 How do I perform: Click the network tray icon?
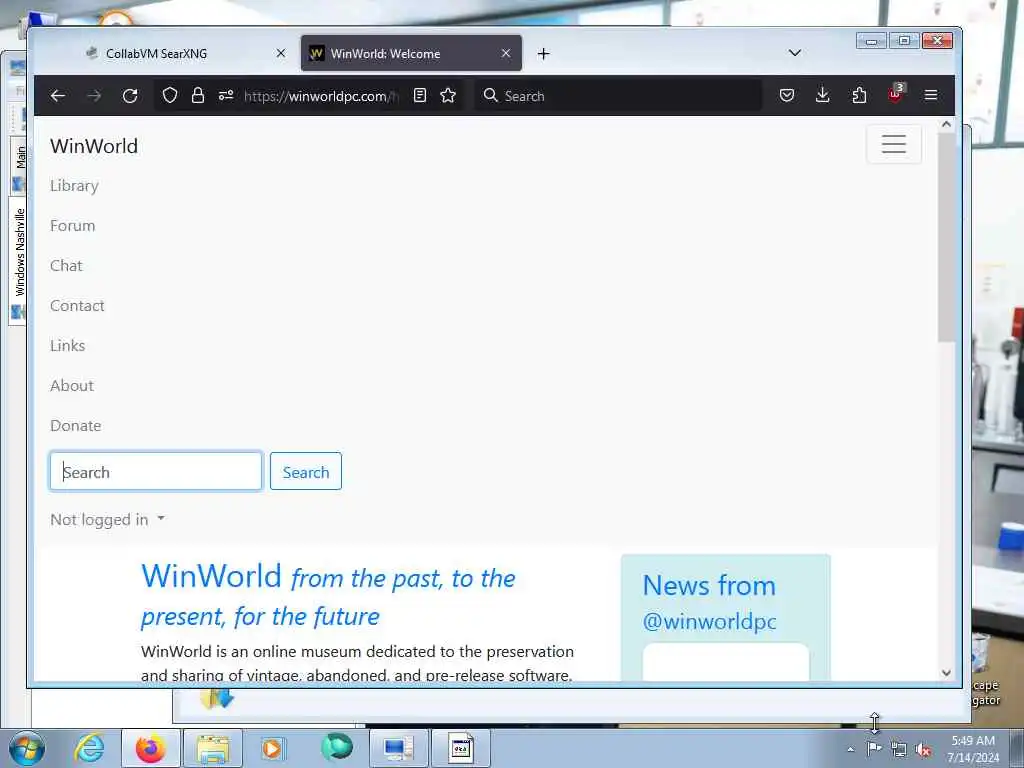click(899, 750)
